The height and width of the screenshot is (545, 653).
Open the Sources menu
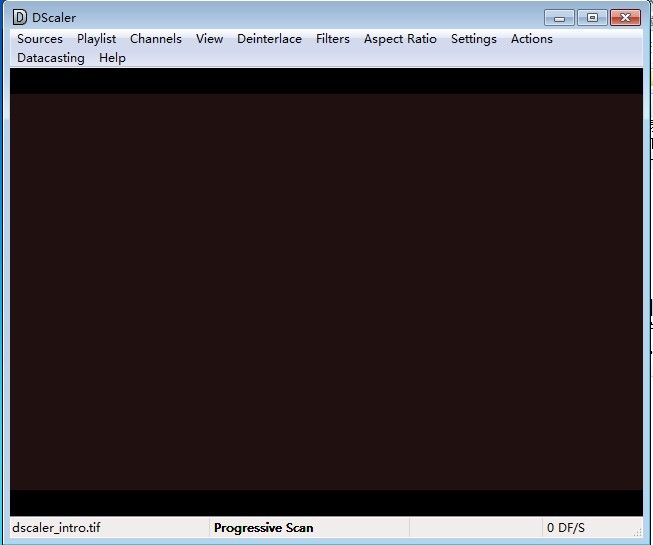click(40, 39)
